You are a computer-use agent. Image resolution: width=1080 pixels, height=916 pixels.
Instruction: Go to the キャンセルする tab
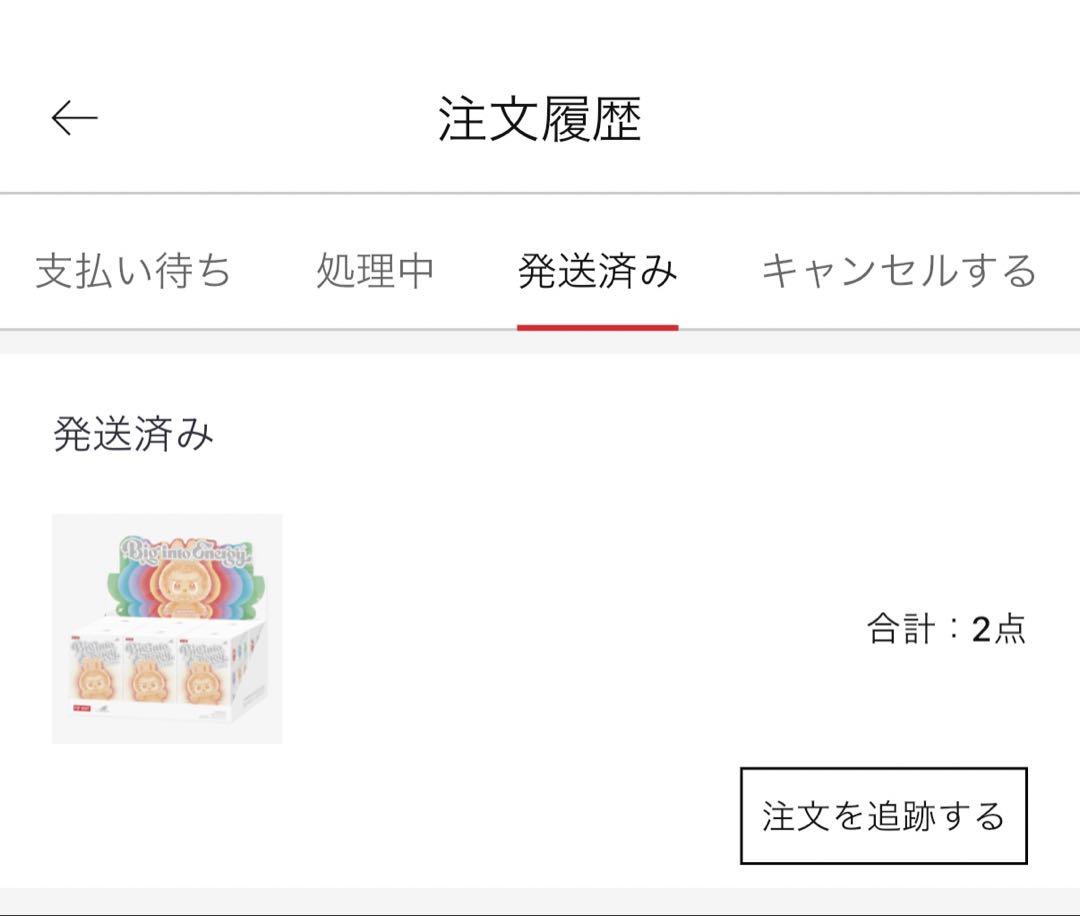tap(899, 271)
